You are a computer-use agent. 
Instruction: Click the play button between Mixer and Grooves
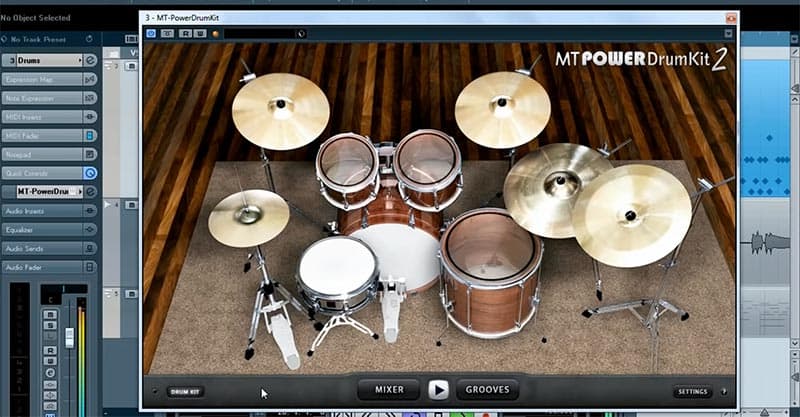pos(438,390)
